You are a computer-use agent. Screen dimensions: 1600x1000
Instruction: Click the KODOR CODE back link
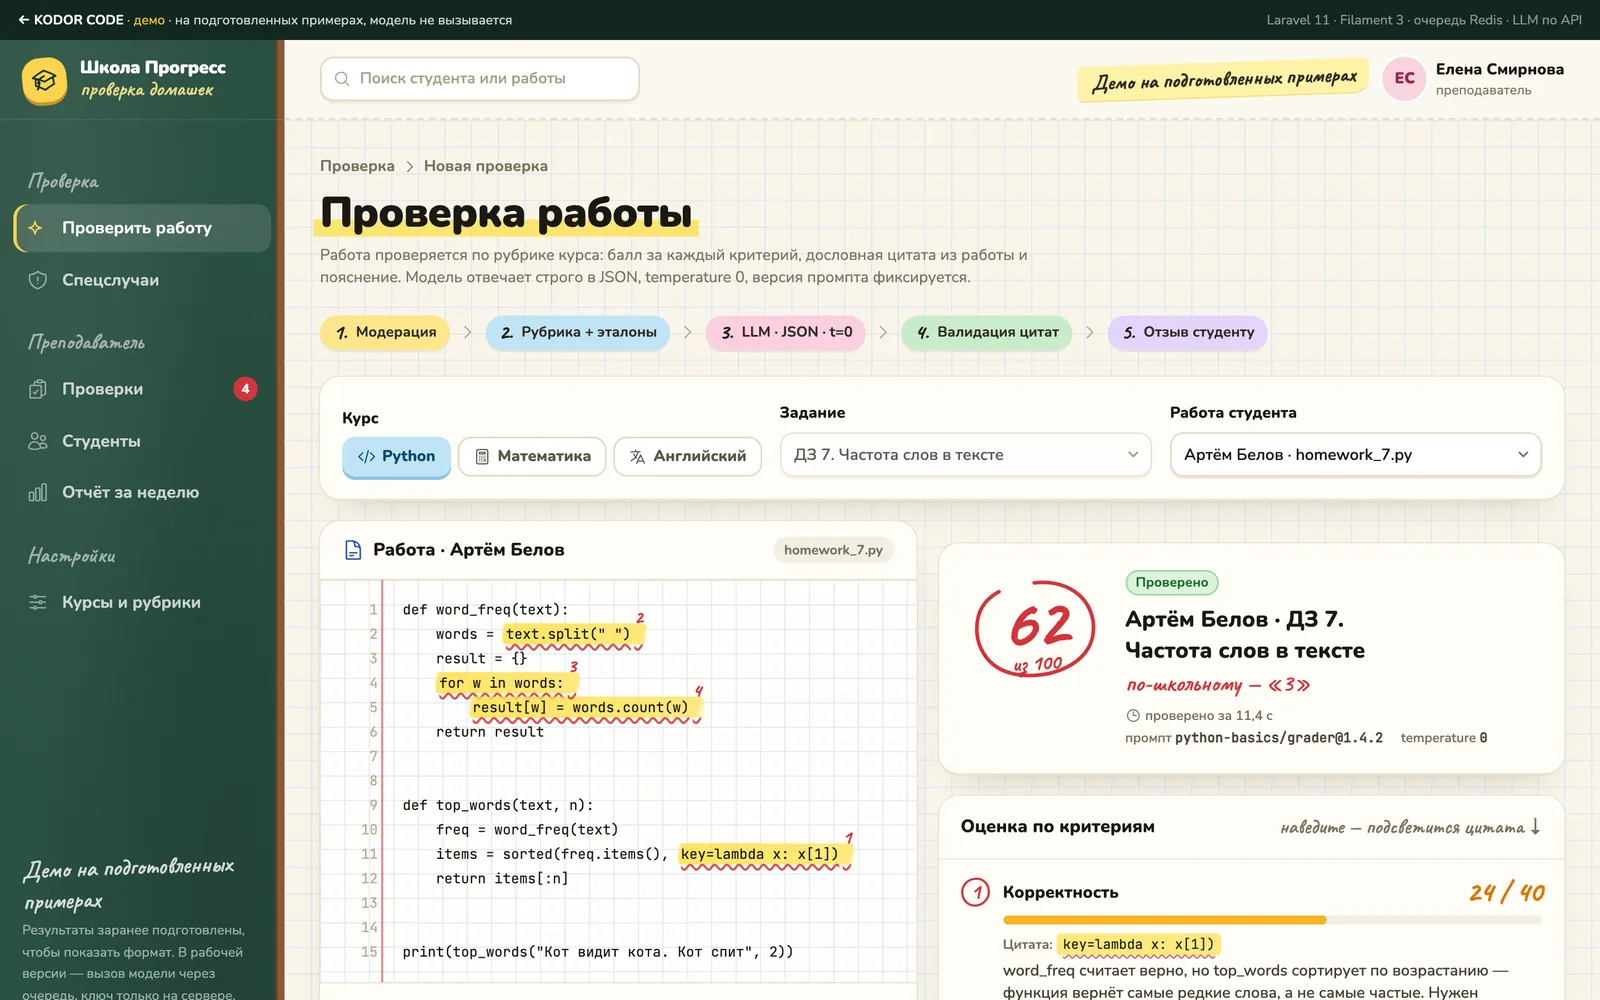(70, 20)
